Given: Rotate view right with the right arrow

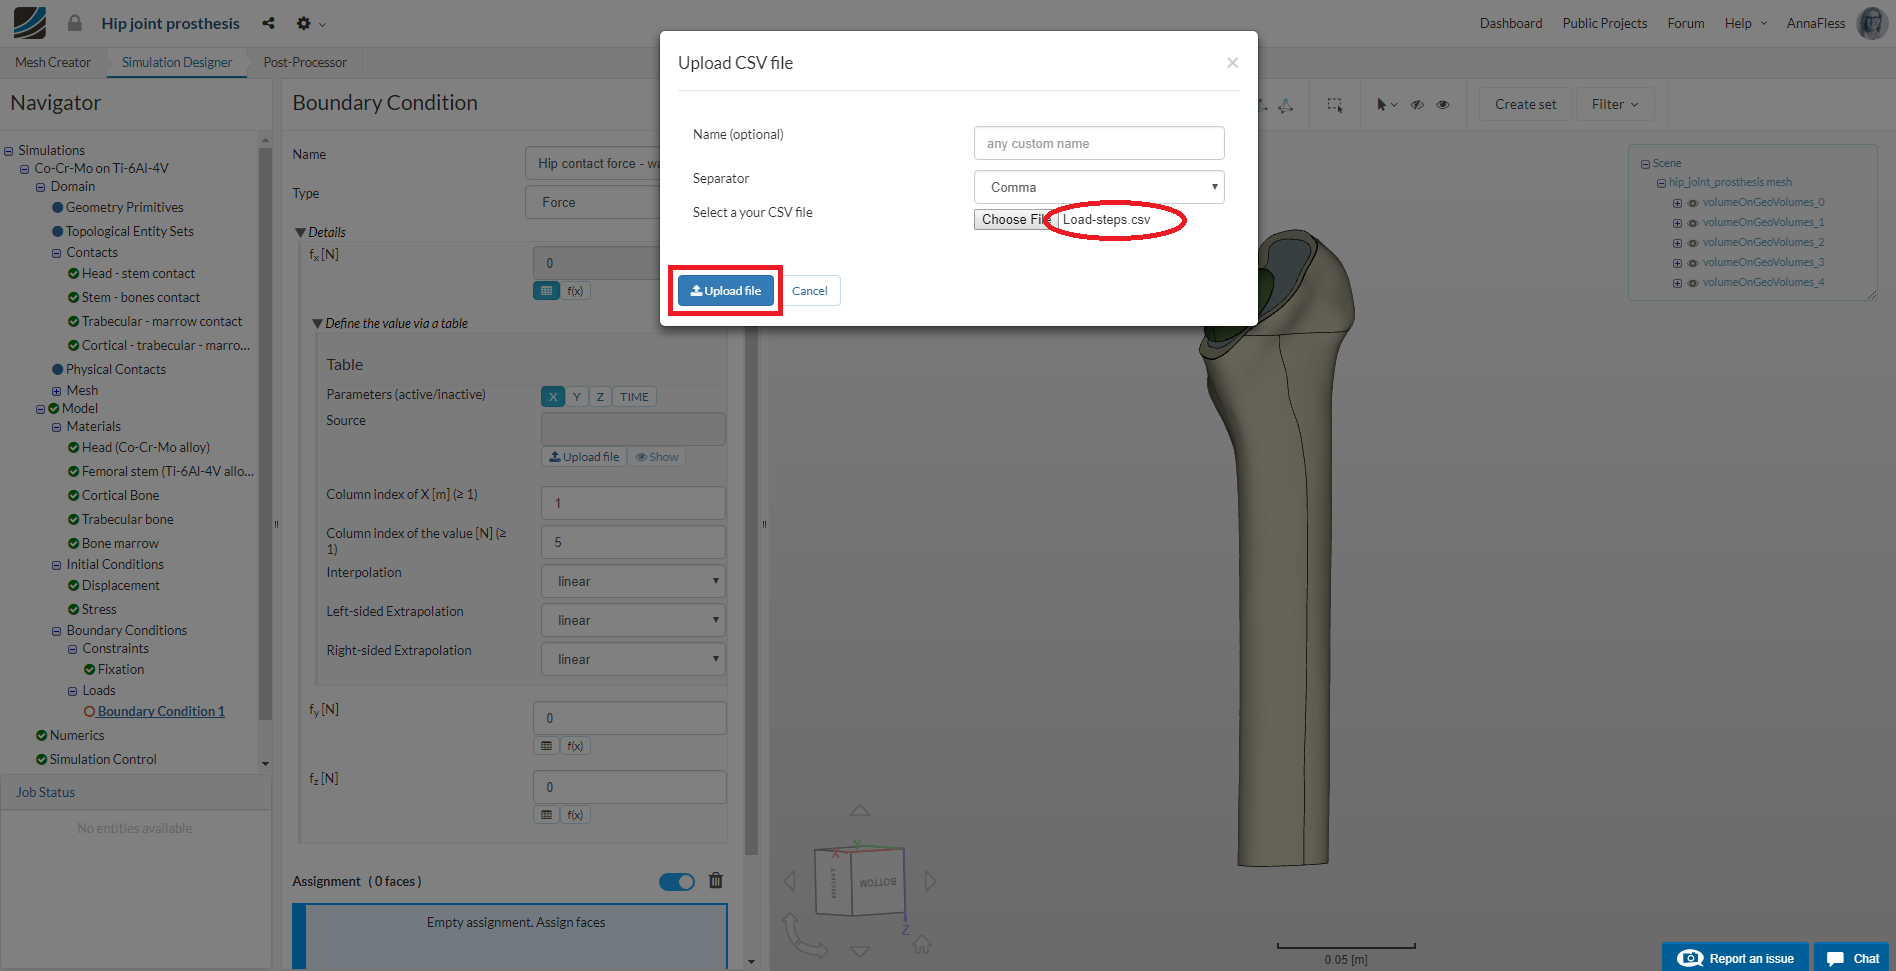Looking at the screenshot, I should coord(930,881).
